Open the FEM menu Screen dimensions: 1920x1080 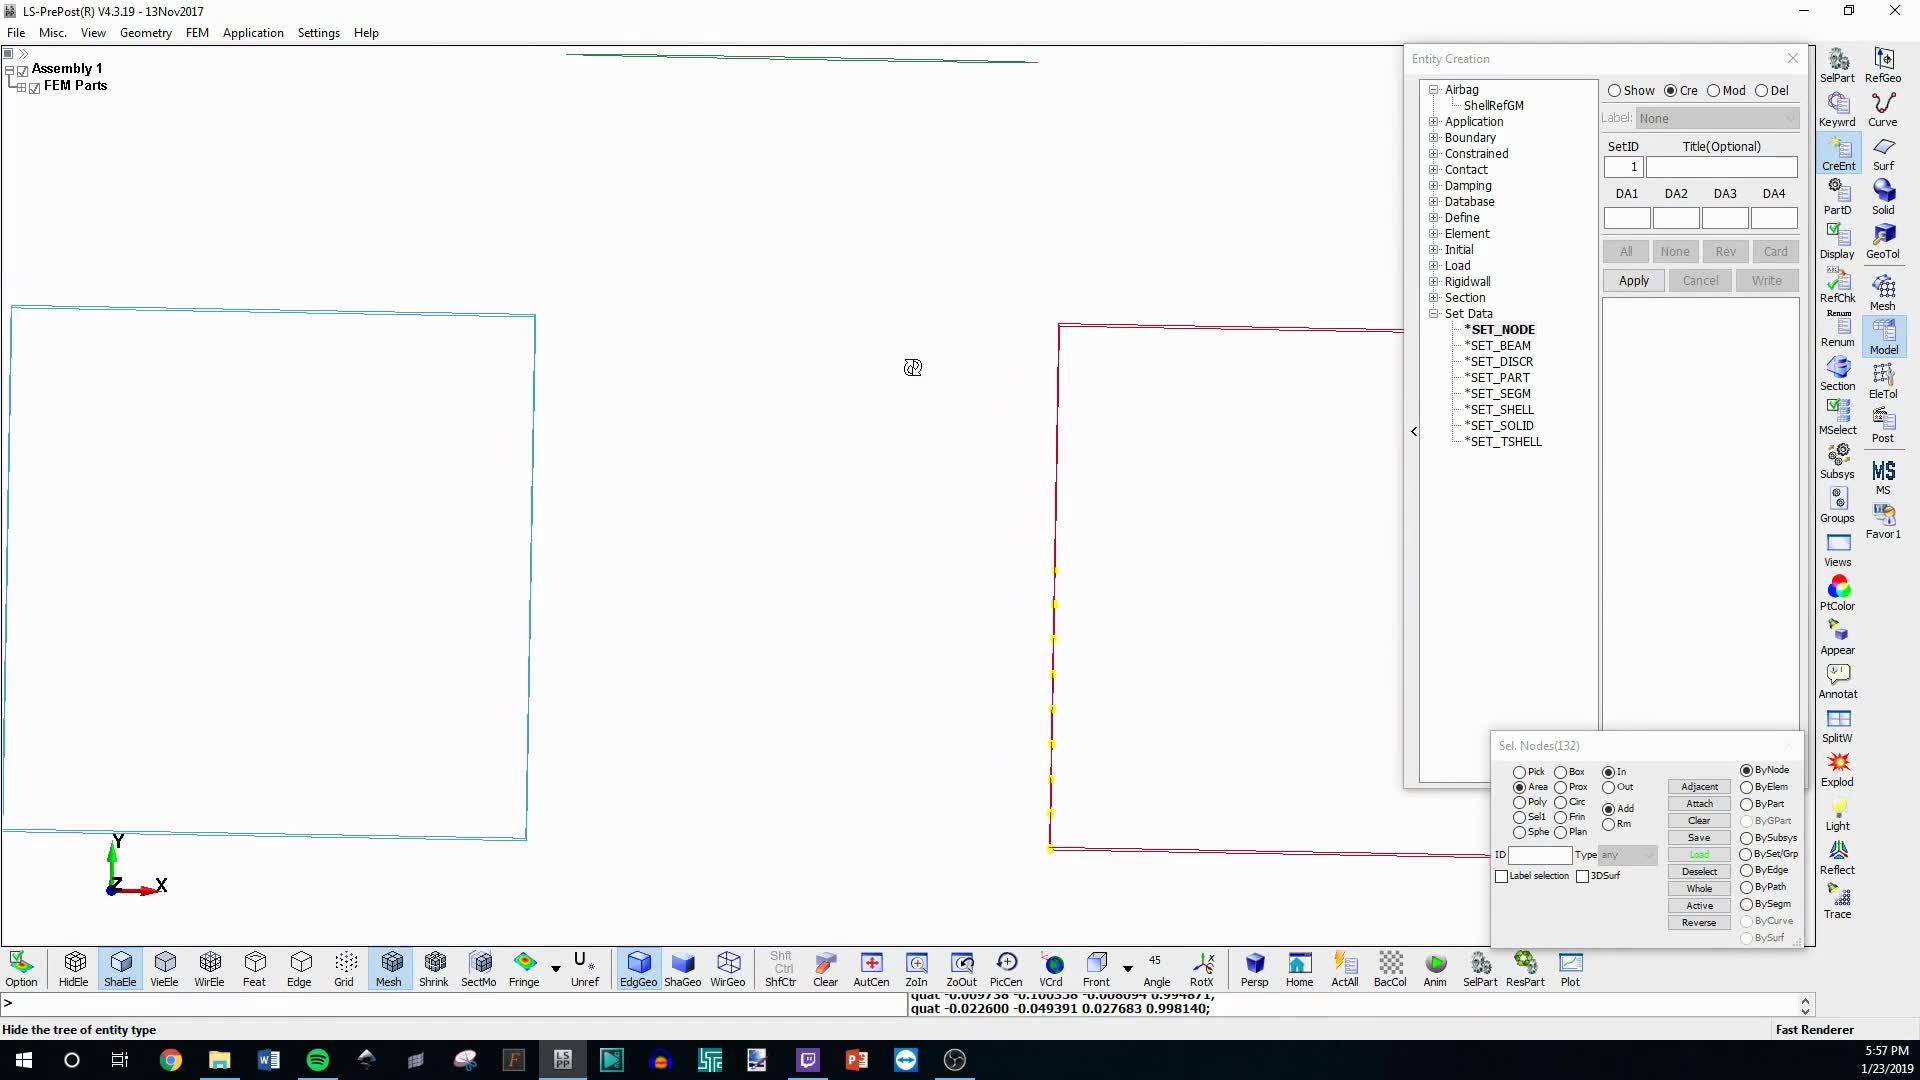pyautogui.click(x=196, y=32)
